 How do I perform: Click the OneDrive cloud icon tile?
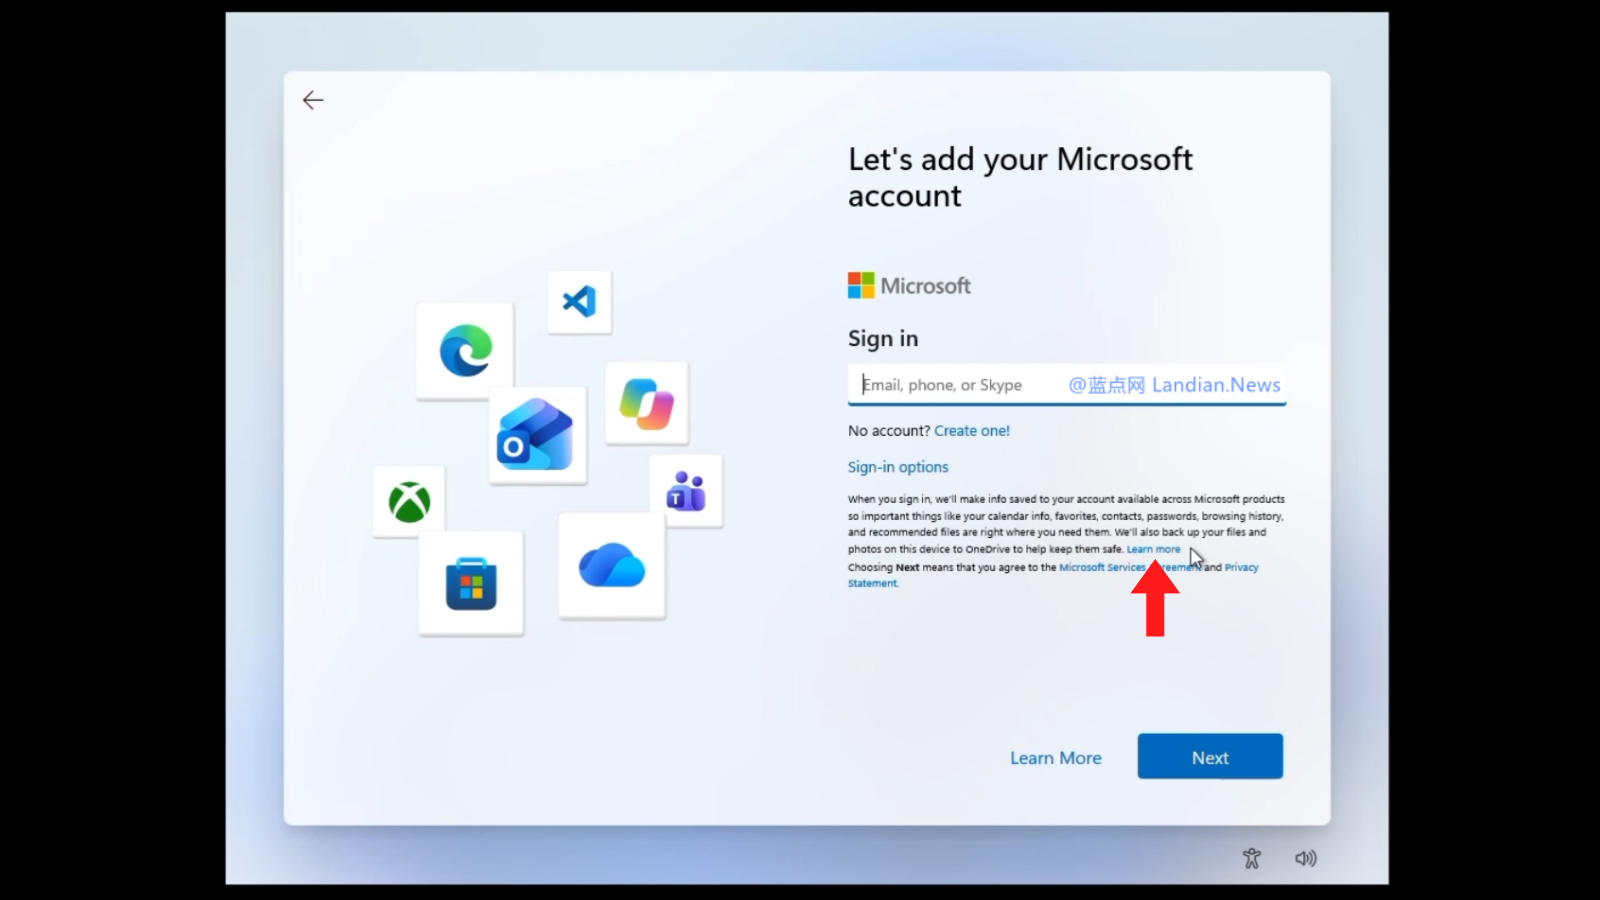(x=612, y=566)
